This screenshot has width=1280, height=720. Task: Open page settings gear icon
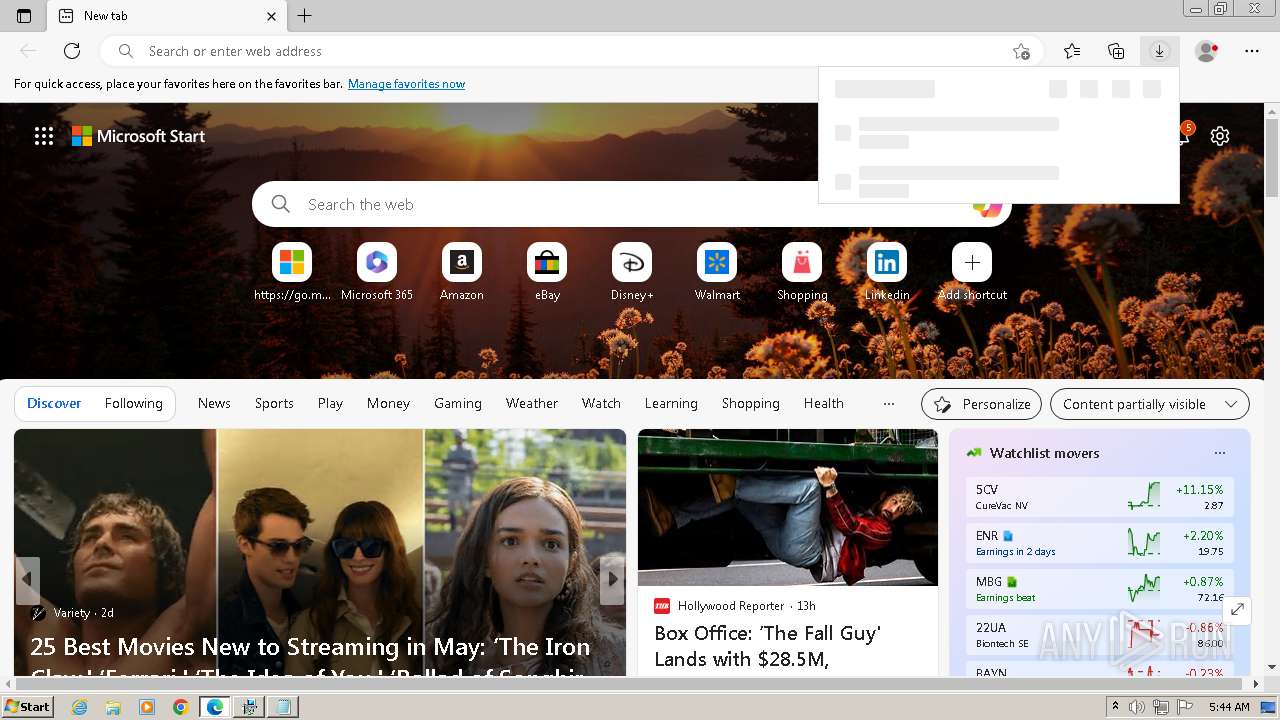click(1220, 136)
